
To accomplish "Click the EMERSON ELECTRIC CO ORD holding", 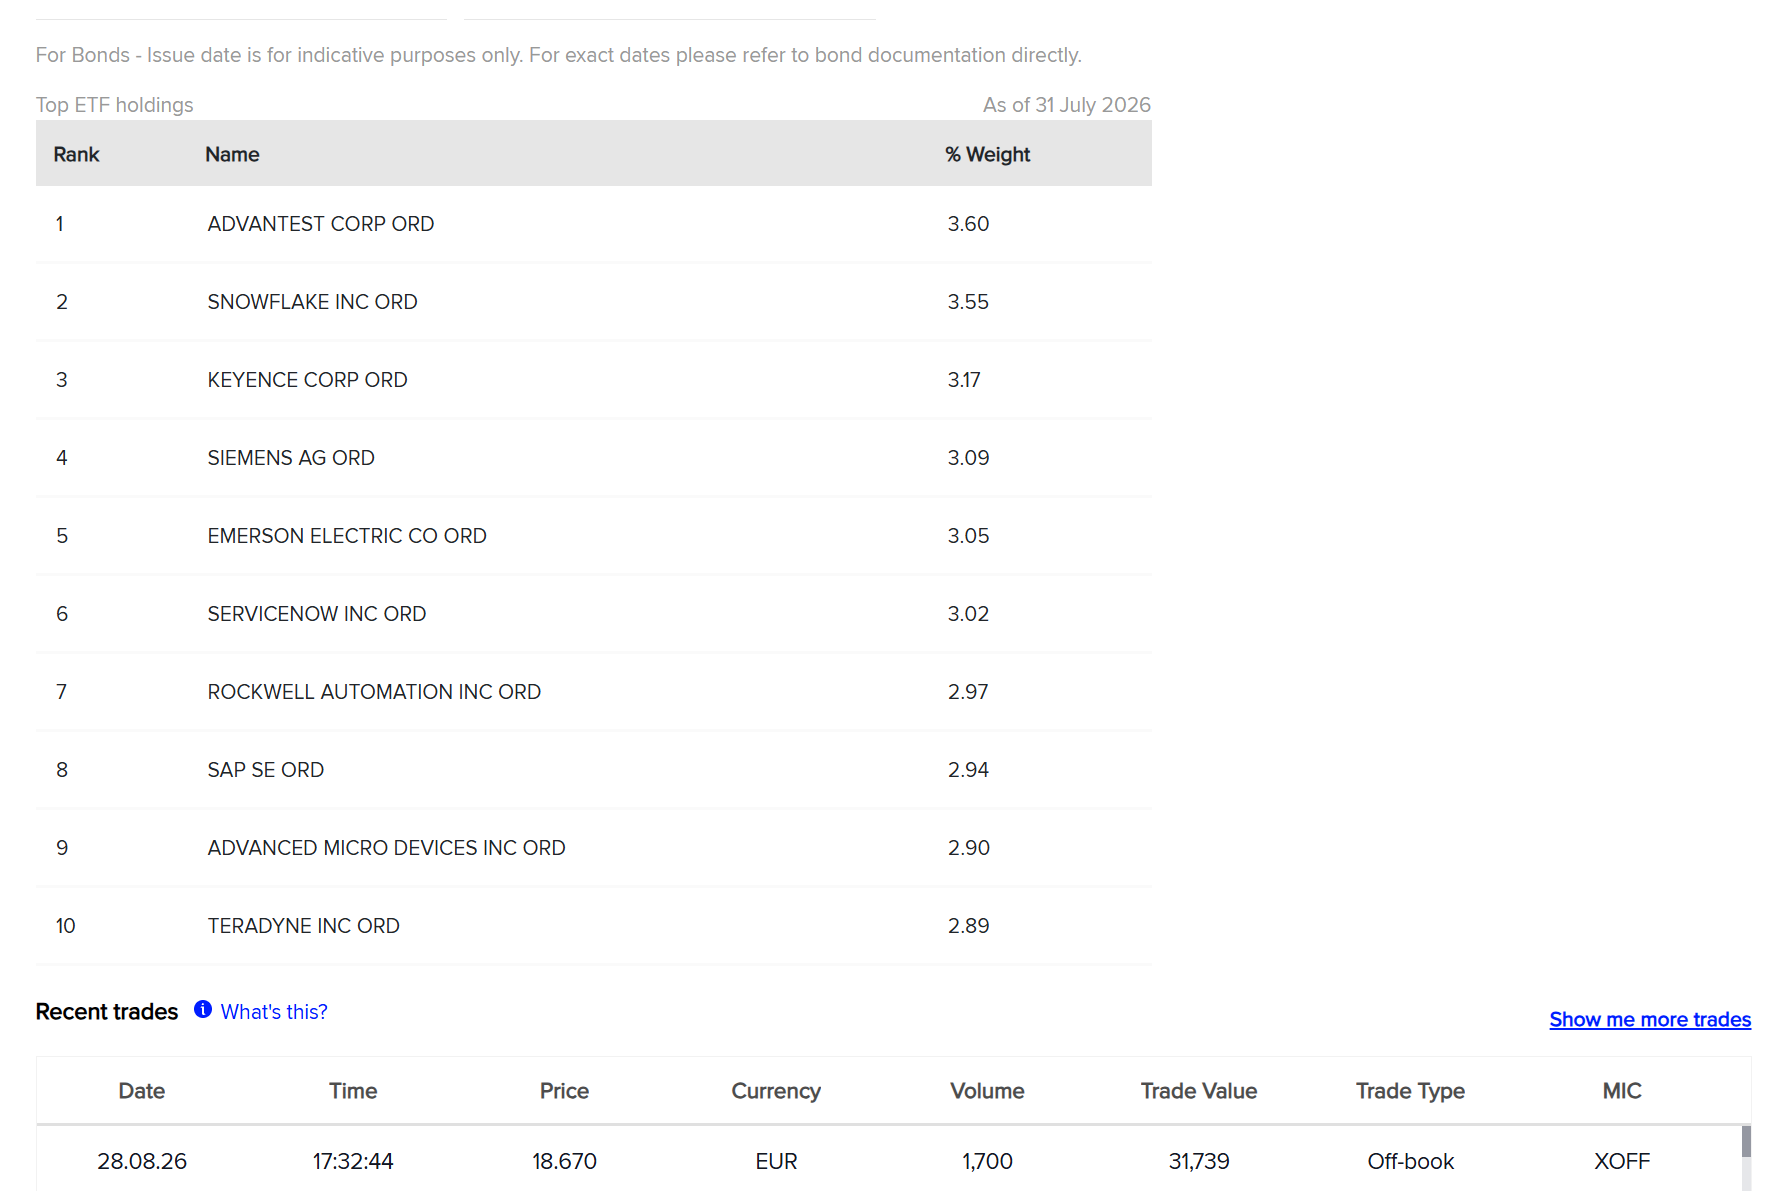I will point(347,536).
